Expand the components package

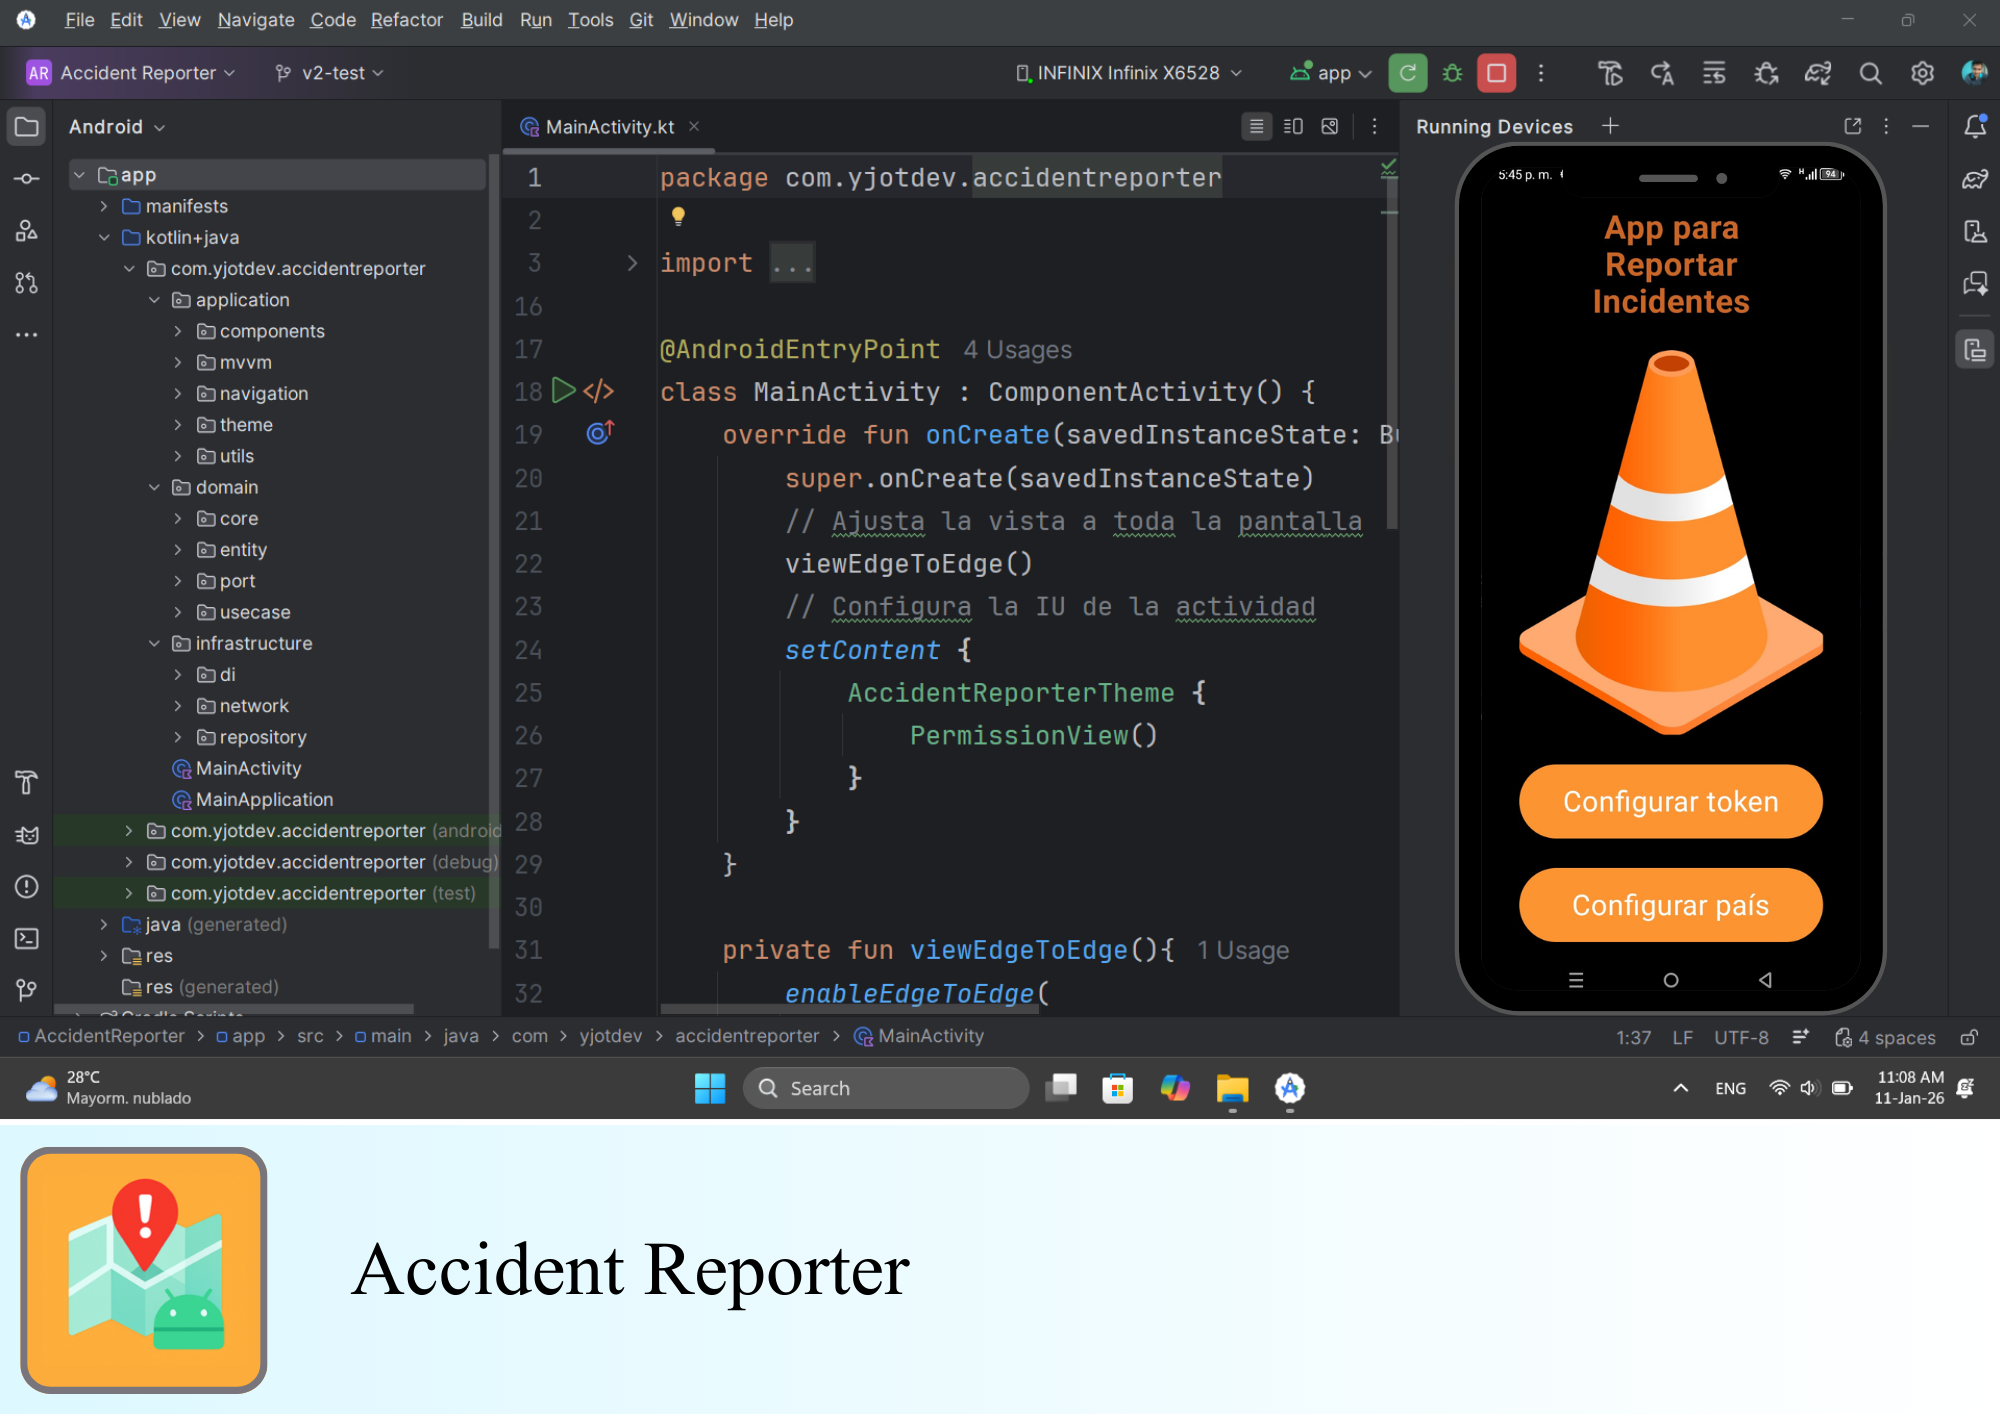(178, 331)
